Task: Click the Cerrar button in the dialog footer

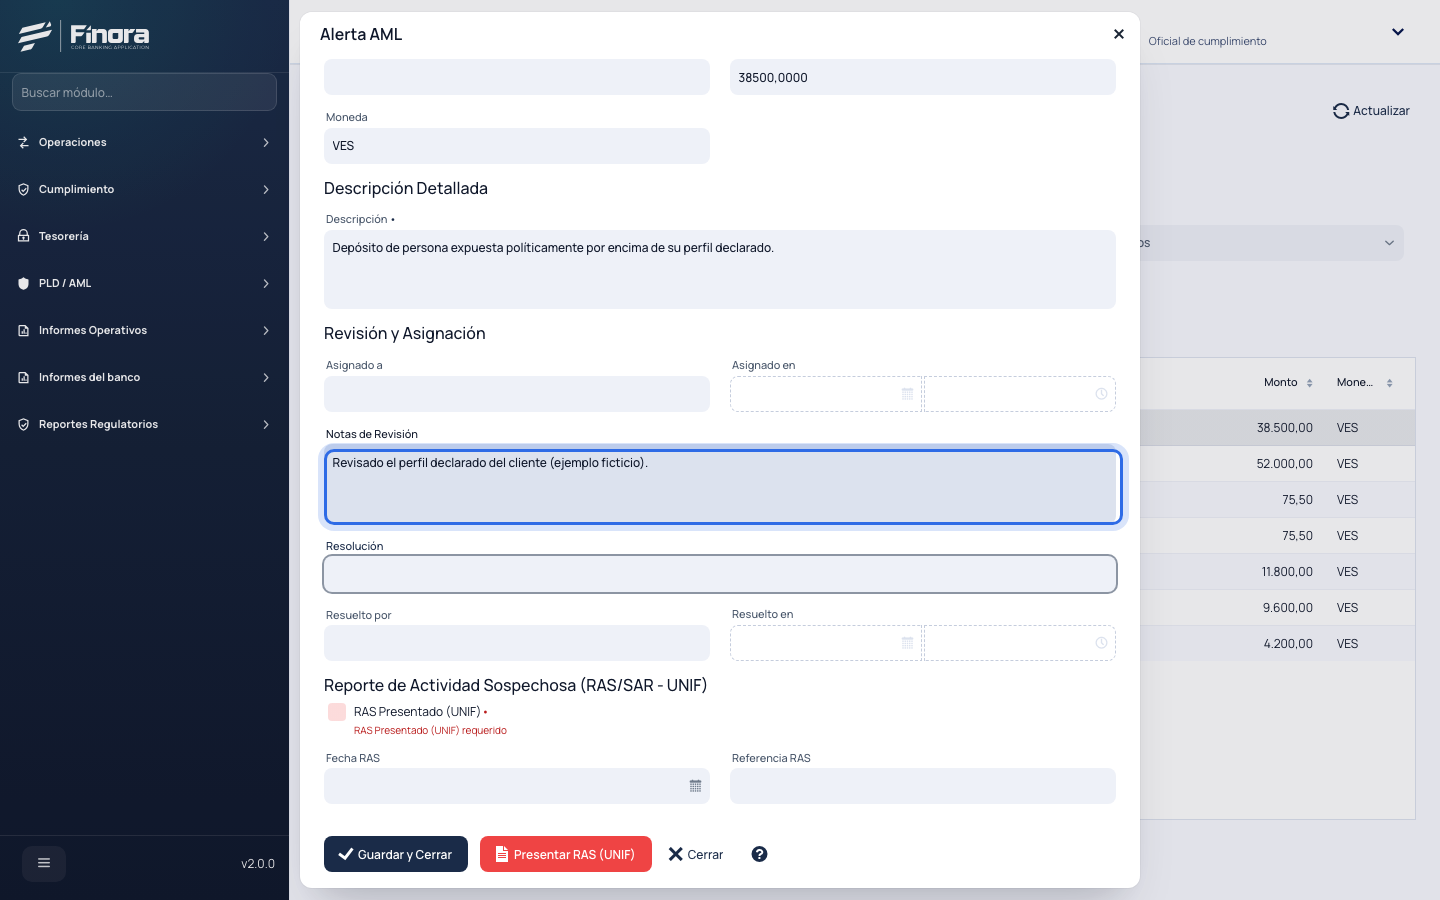Action: [696, 854]
